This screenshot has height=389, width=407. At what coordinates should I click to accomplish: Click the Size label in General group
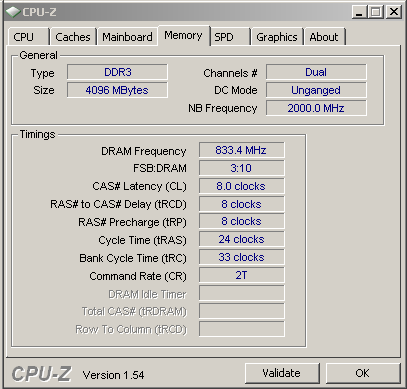tap(44, 90)
